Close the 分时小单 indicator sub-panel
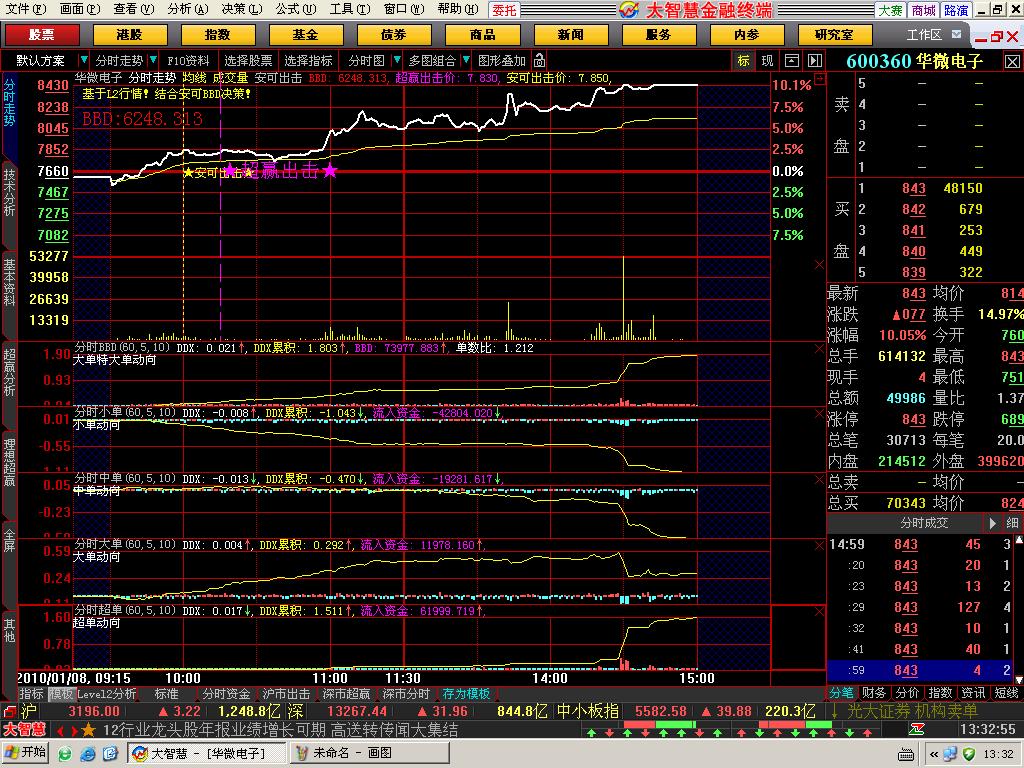1024x768 pixels. click(x=819, y=414)
